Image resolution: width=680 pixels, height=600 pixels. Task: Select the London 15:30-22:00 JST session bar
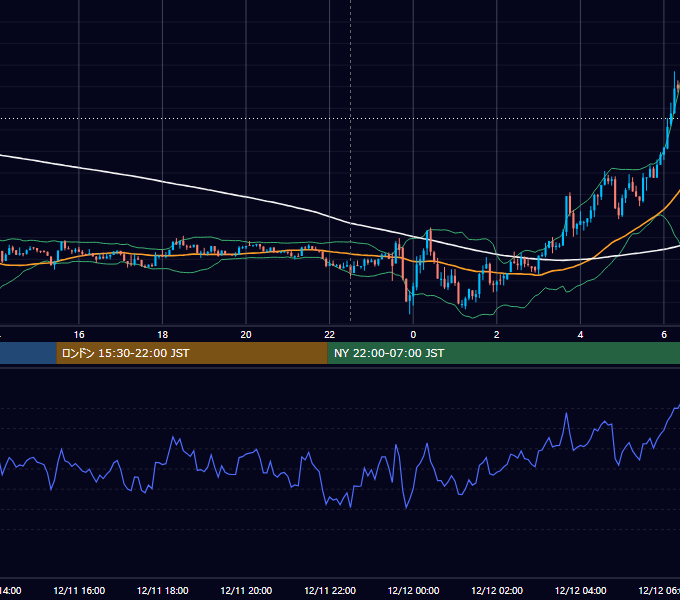pyautogui.click(x=192, y=353)
